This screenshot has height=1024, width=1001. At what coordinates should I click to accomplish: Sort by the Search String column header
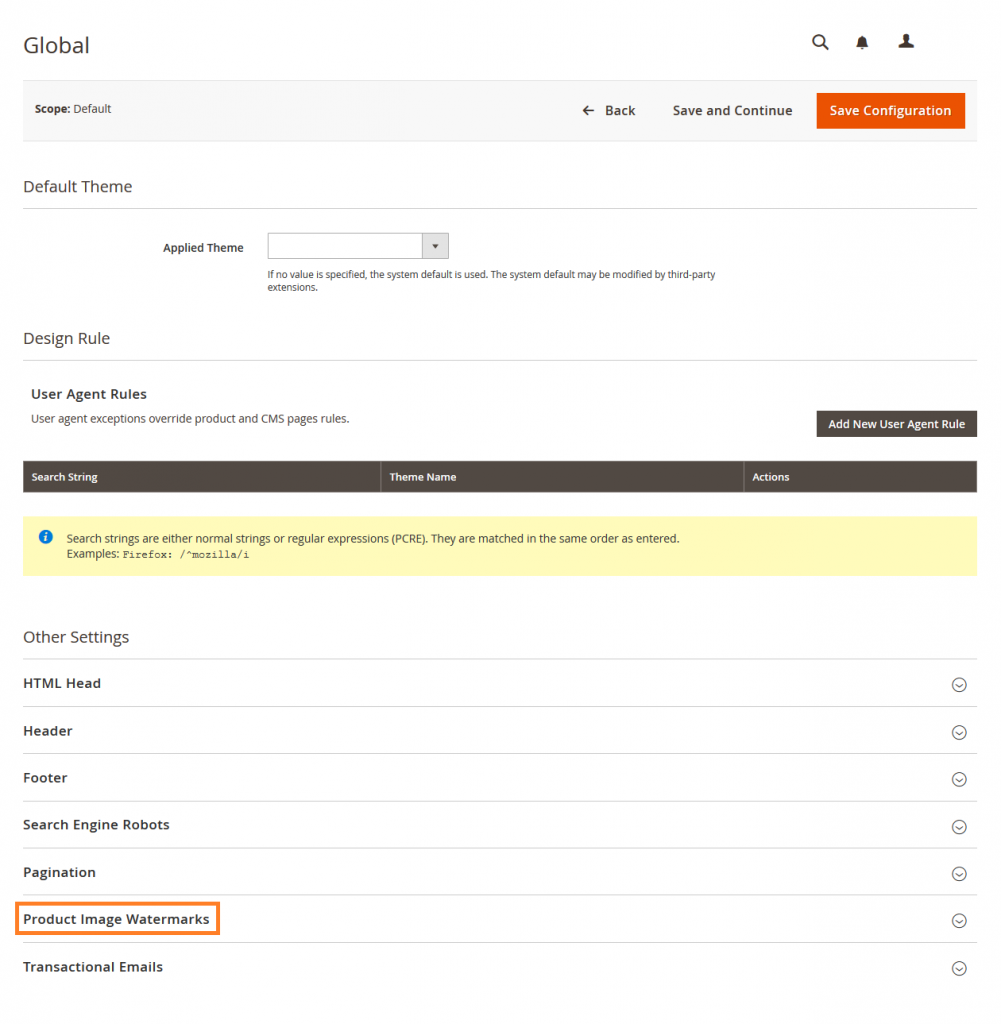tap(64, 477)
